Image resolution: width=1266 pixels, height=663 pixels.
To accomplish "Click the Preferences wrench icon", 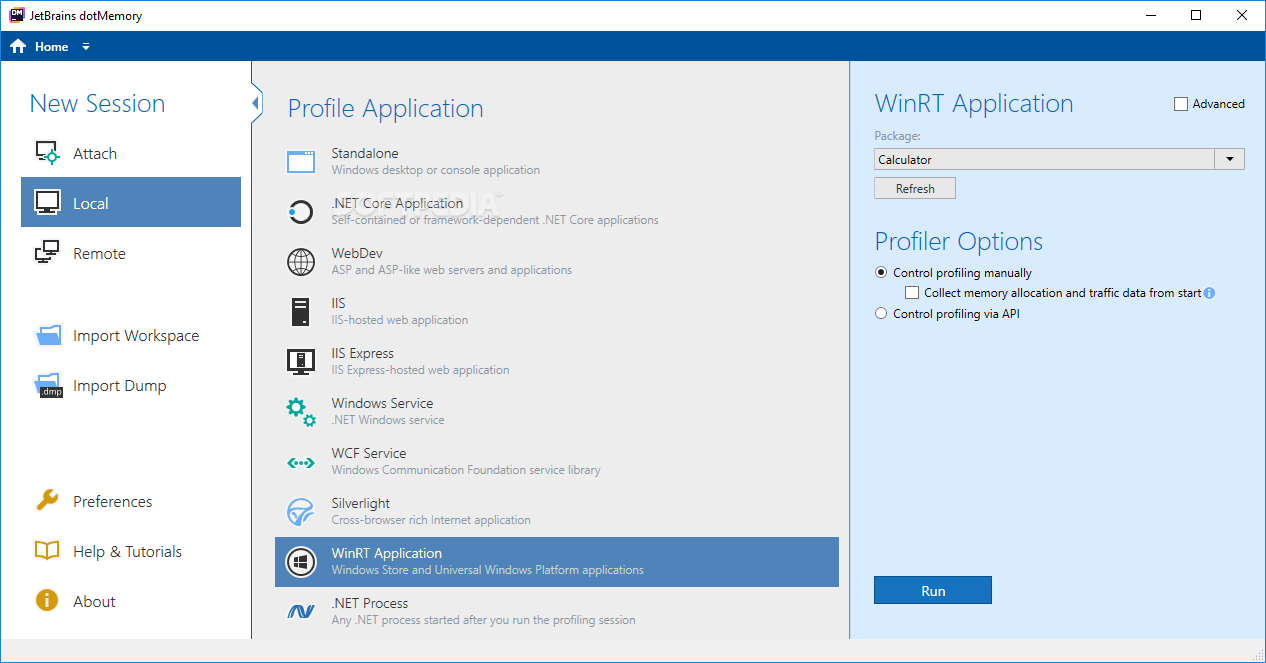I will click(48, 501).
